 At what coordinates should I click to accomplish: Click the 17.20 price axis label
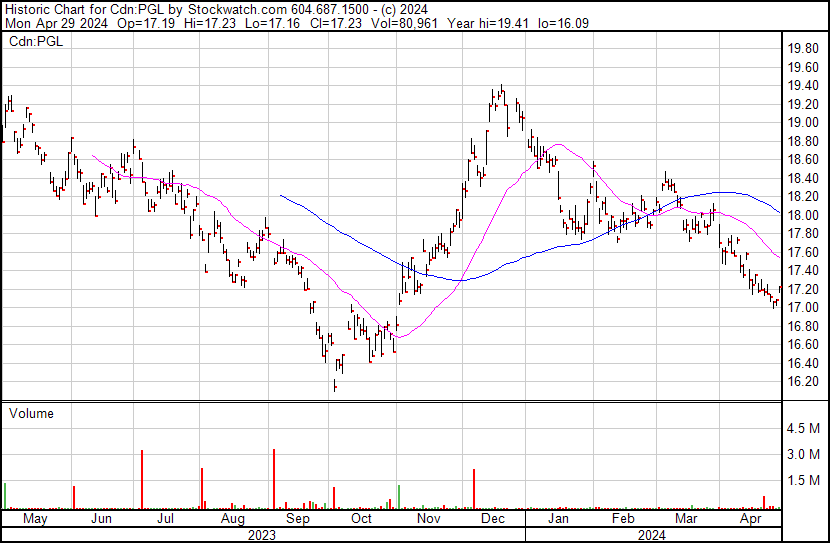(803, 289)
